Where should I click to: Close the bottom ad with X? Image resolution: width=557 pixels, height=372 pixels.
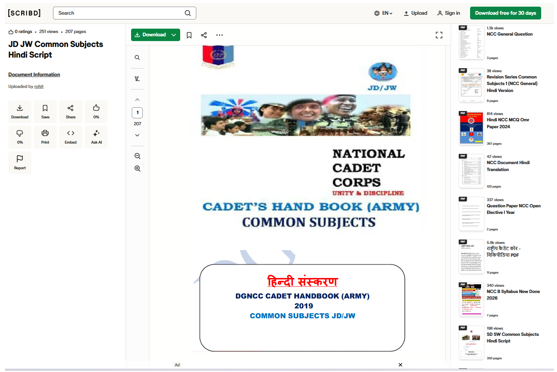(400, 365)
